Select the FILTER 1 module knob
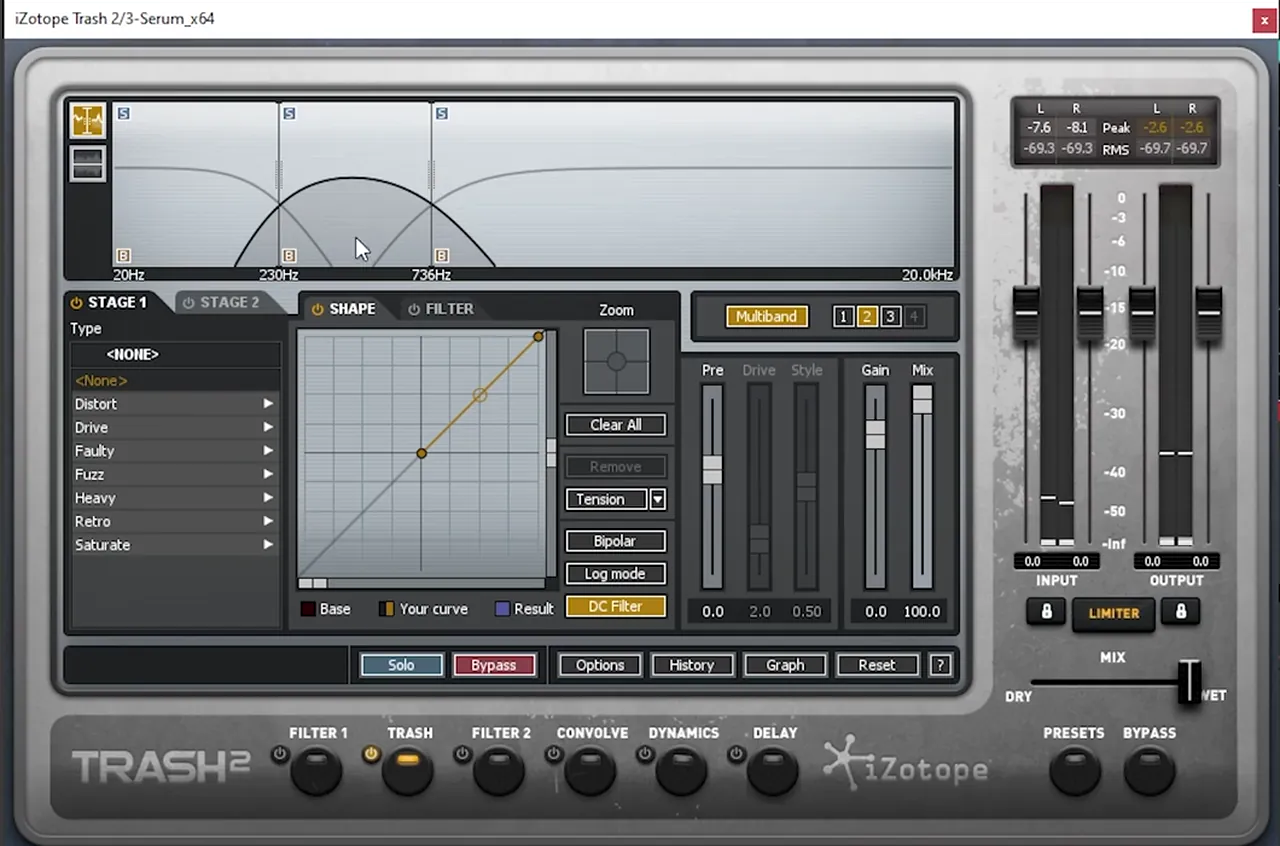The height and width of the screenshot is (846, 1280). (316, 771)
